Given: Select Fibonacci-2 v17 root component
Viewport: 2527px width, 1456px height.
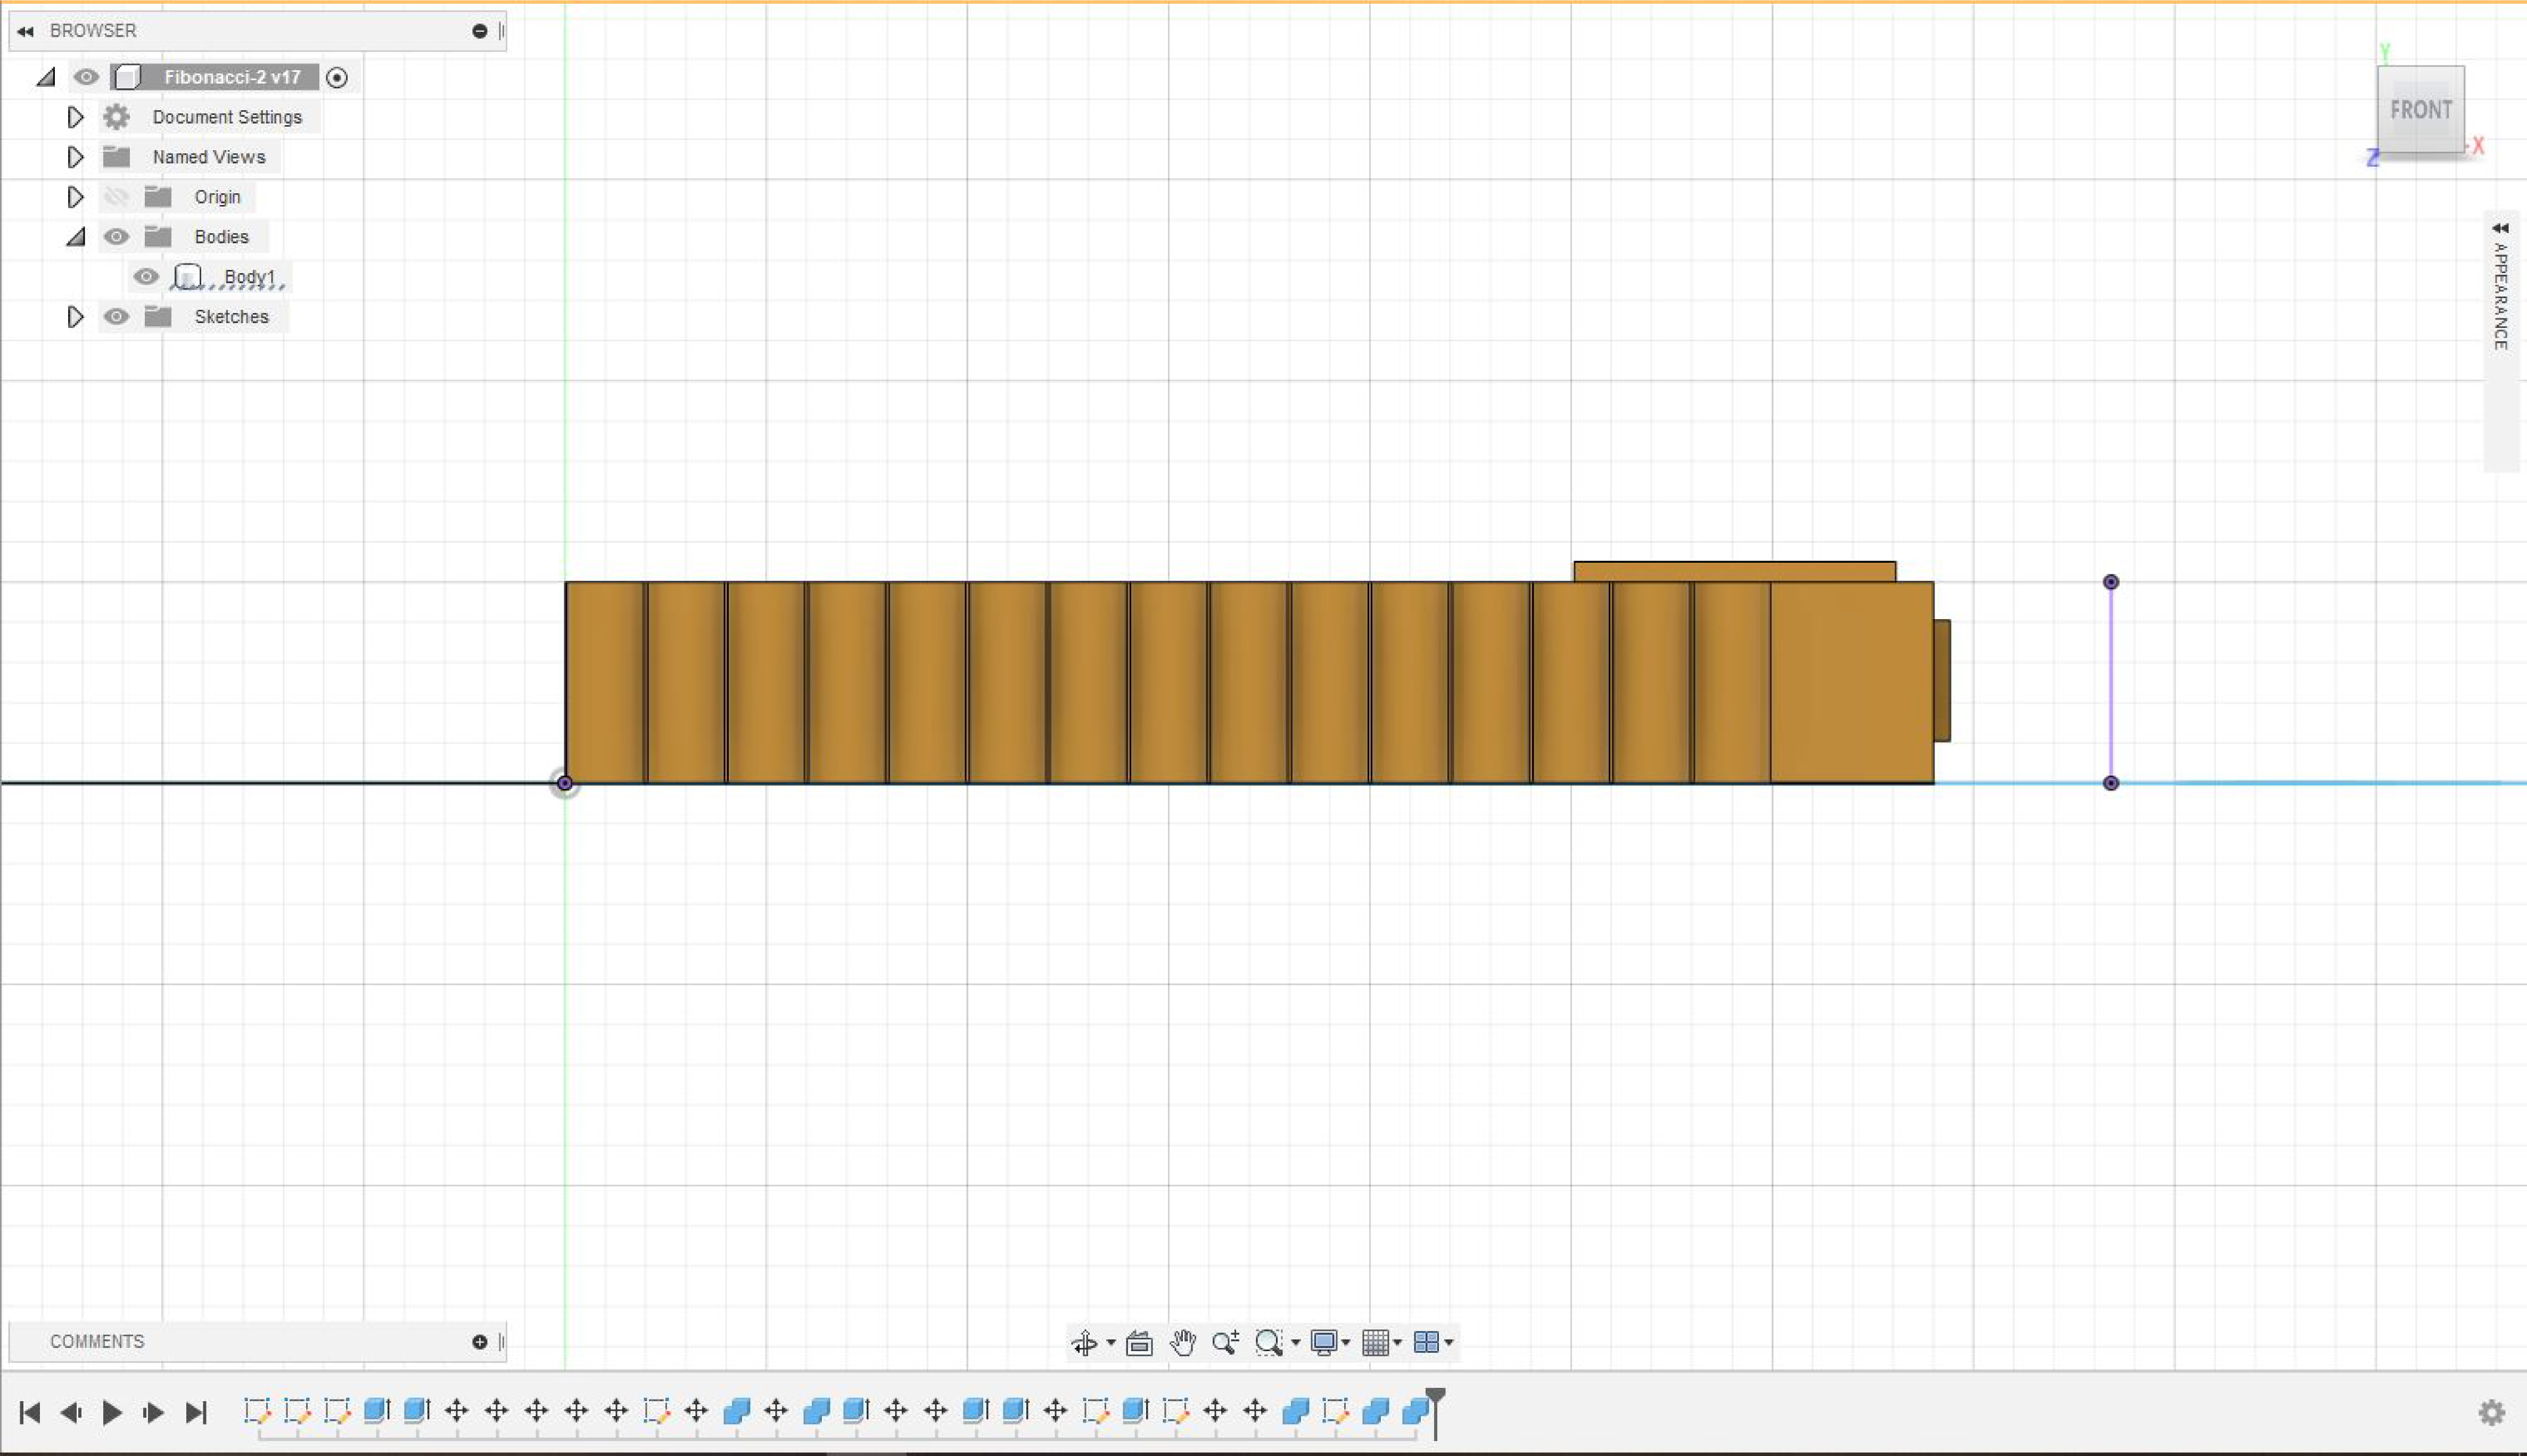Looking at the screenshot, I should point(232,77).
